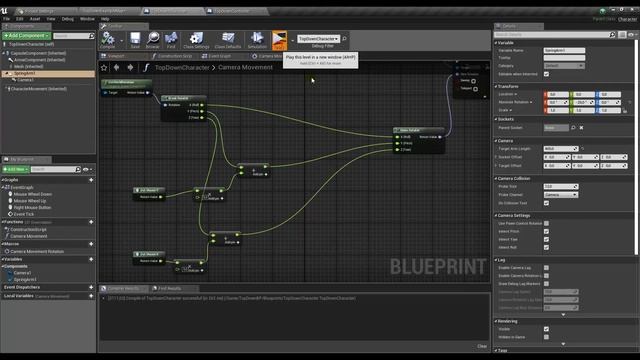Click the search icon in Components panel

(91, 36)
